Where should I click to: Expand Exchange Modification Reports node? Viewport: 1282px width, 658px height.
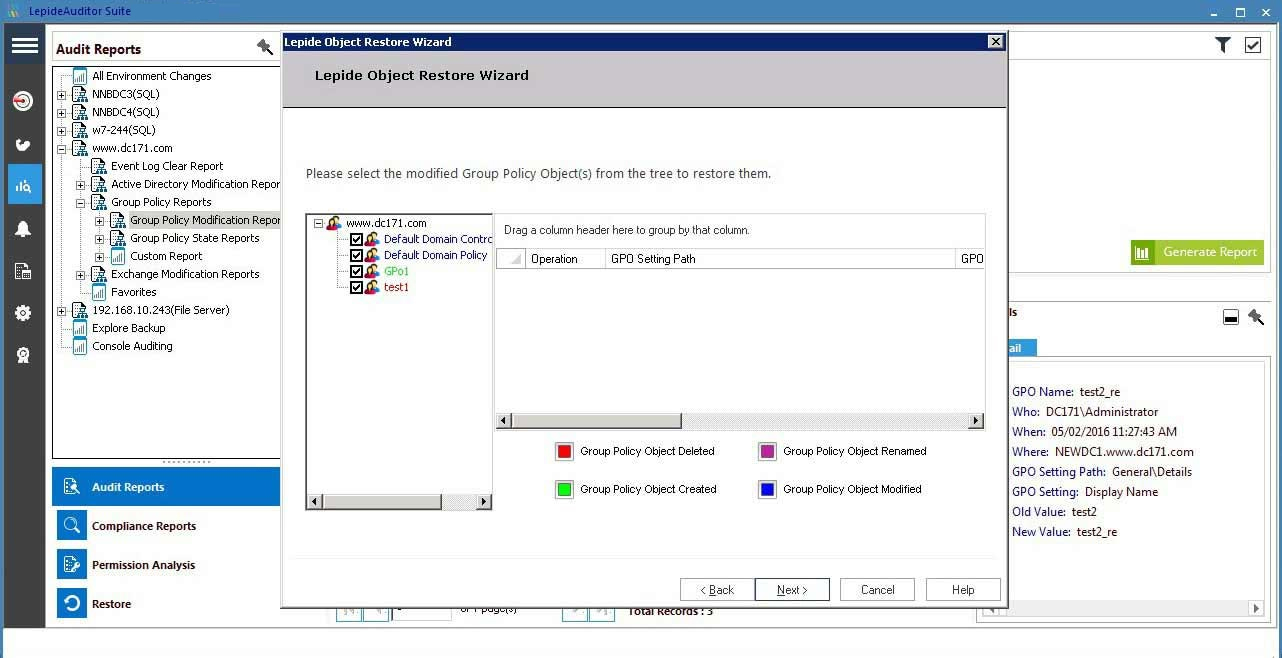(81, 275)
